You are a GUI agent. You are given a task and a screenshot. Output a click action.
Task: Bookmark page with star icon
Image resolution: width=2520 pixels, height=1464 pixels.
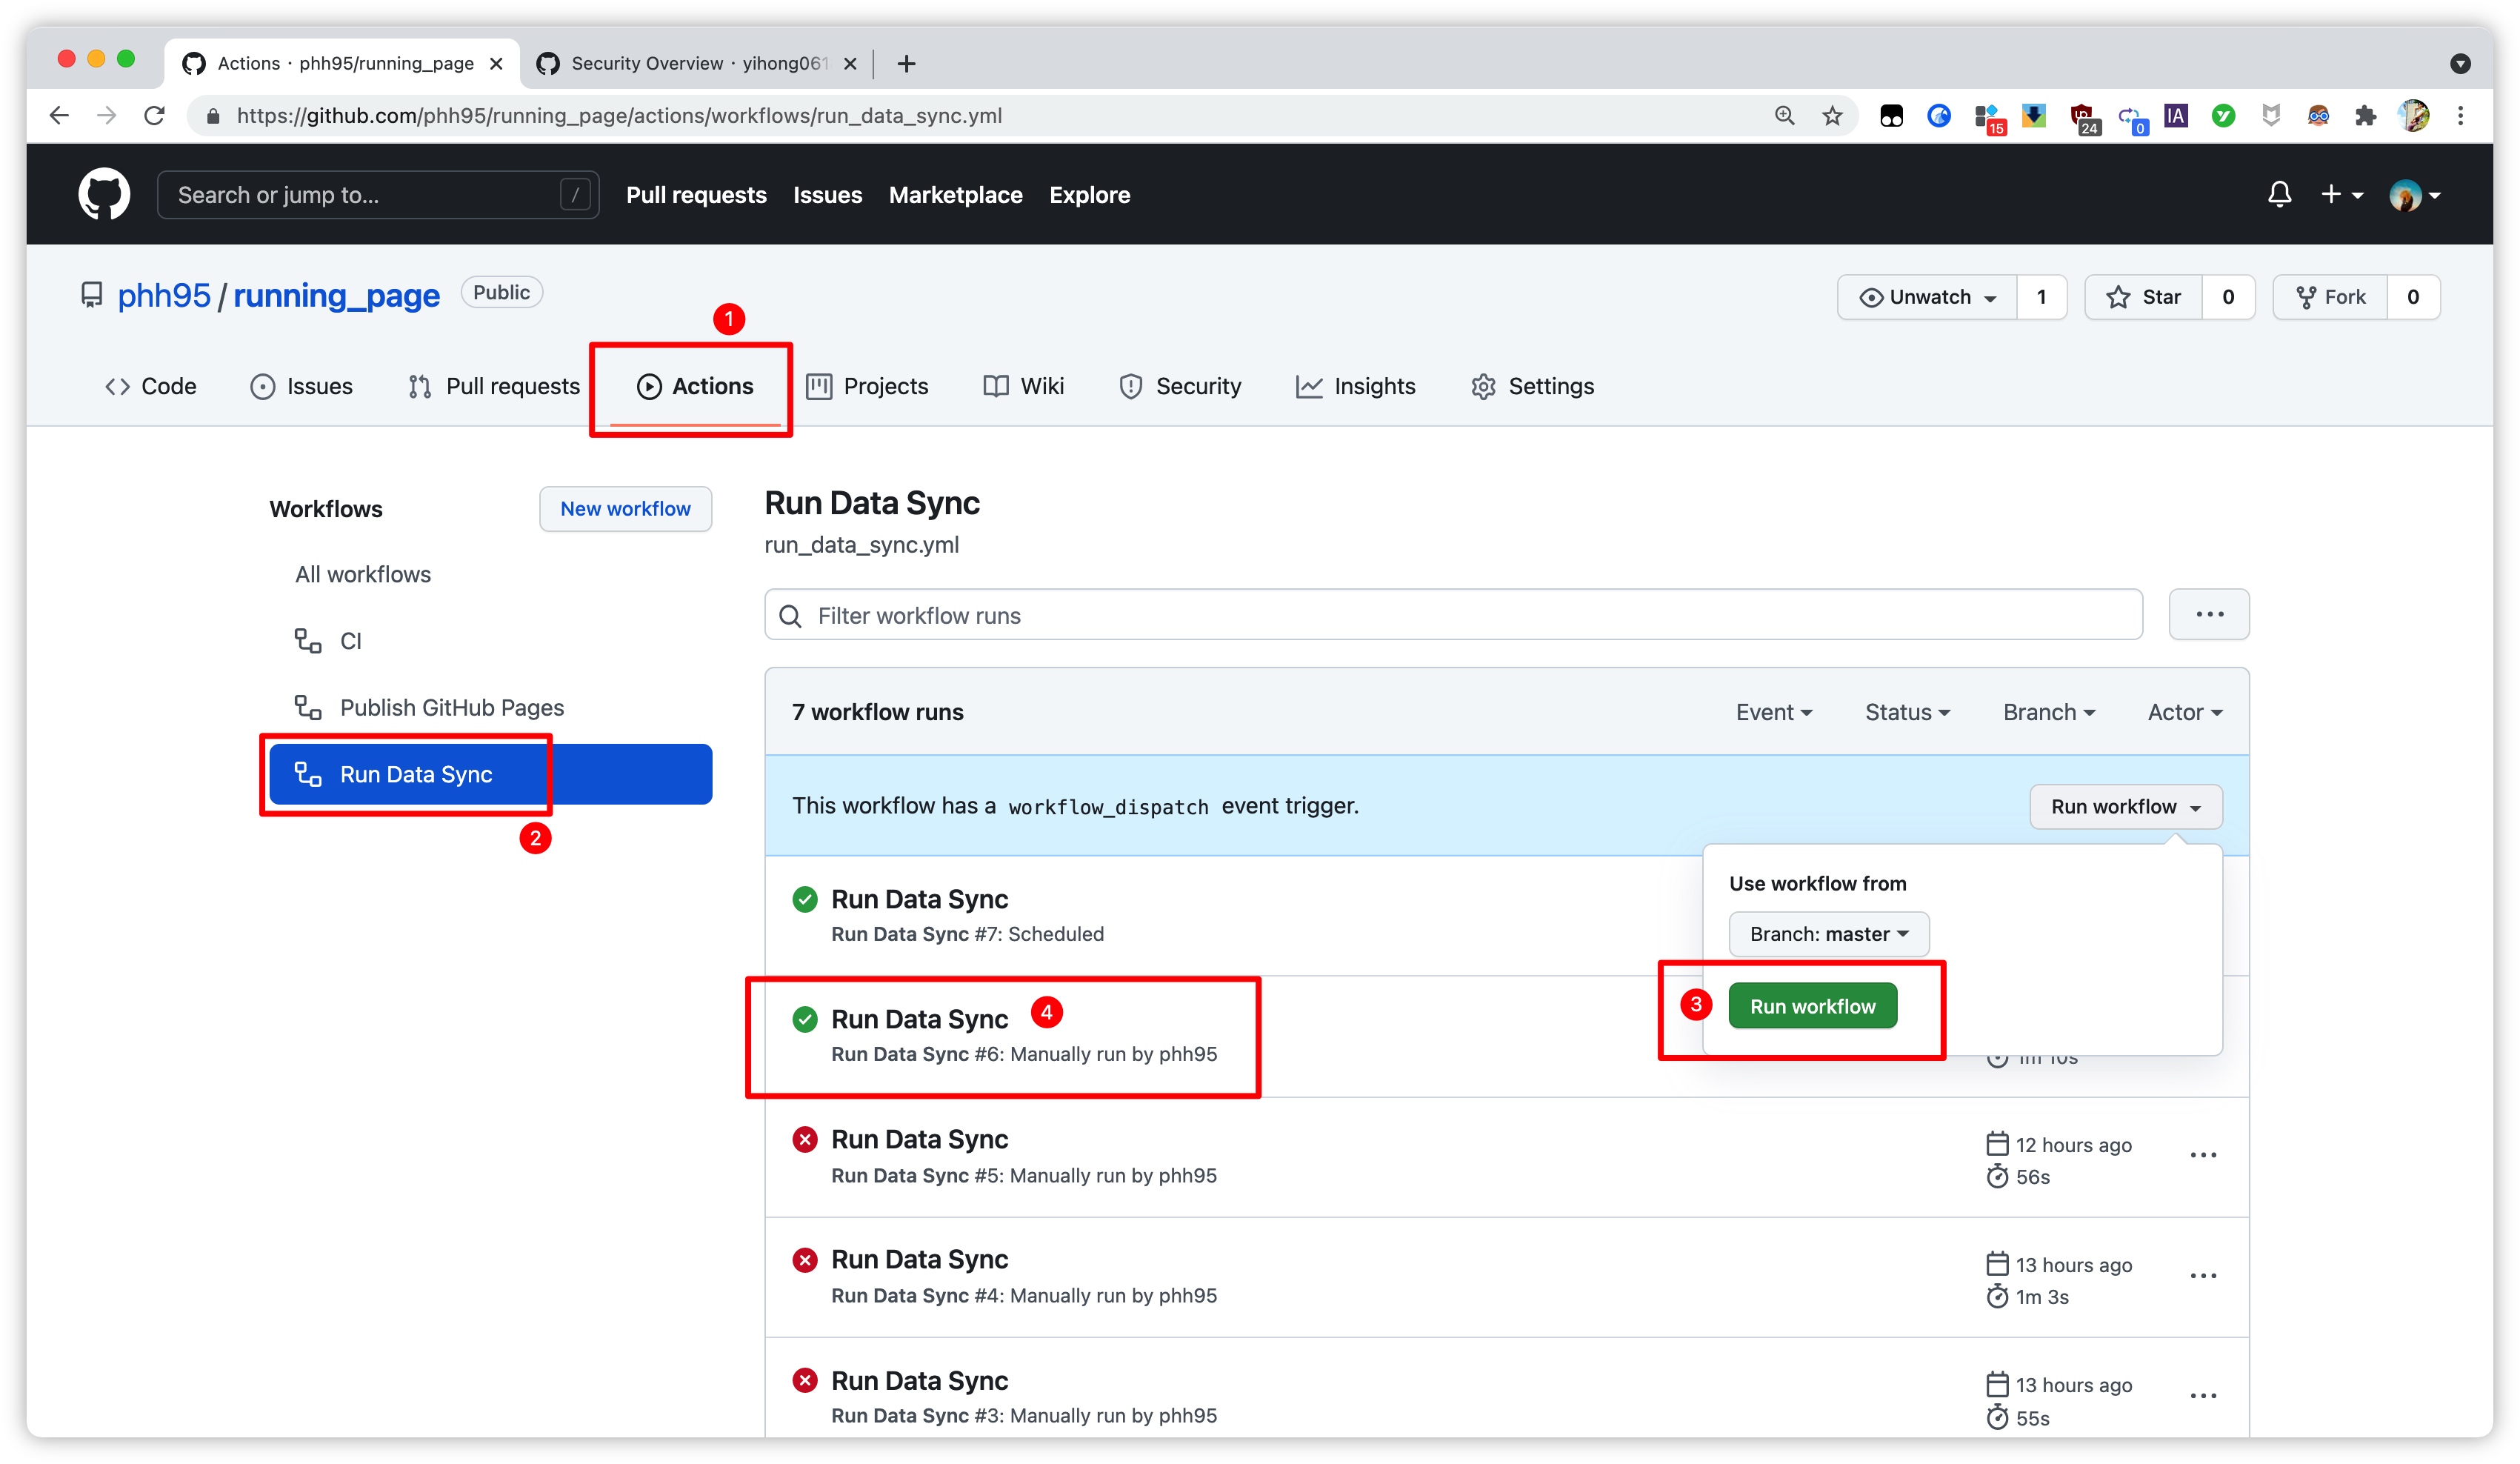pyautogui.click(x=1832, y=116)
